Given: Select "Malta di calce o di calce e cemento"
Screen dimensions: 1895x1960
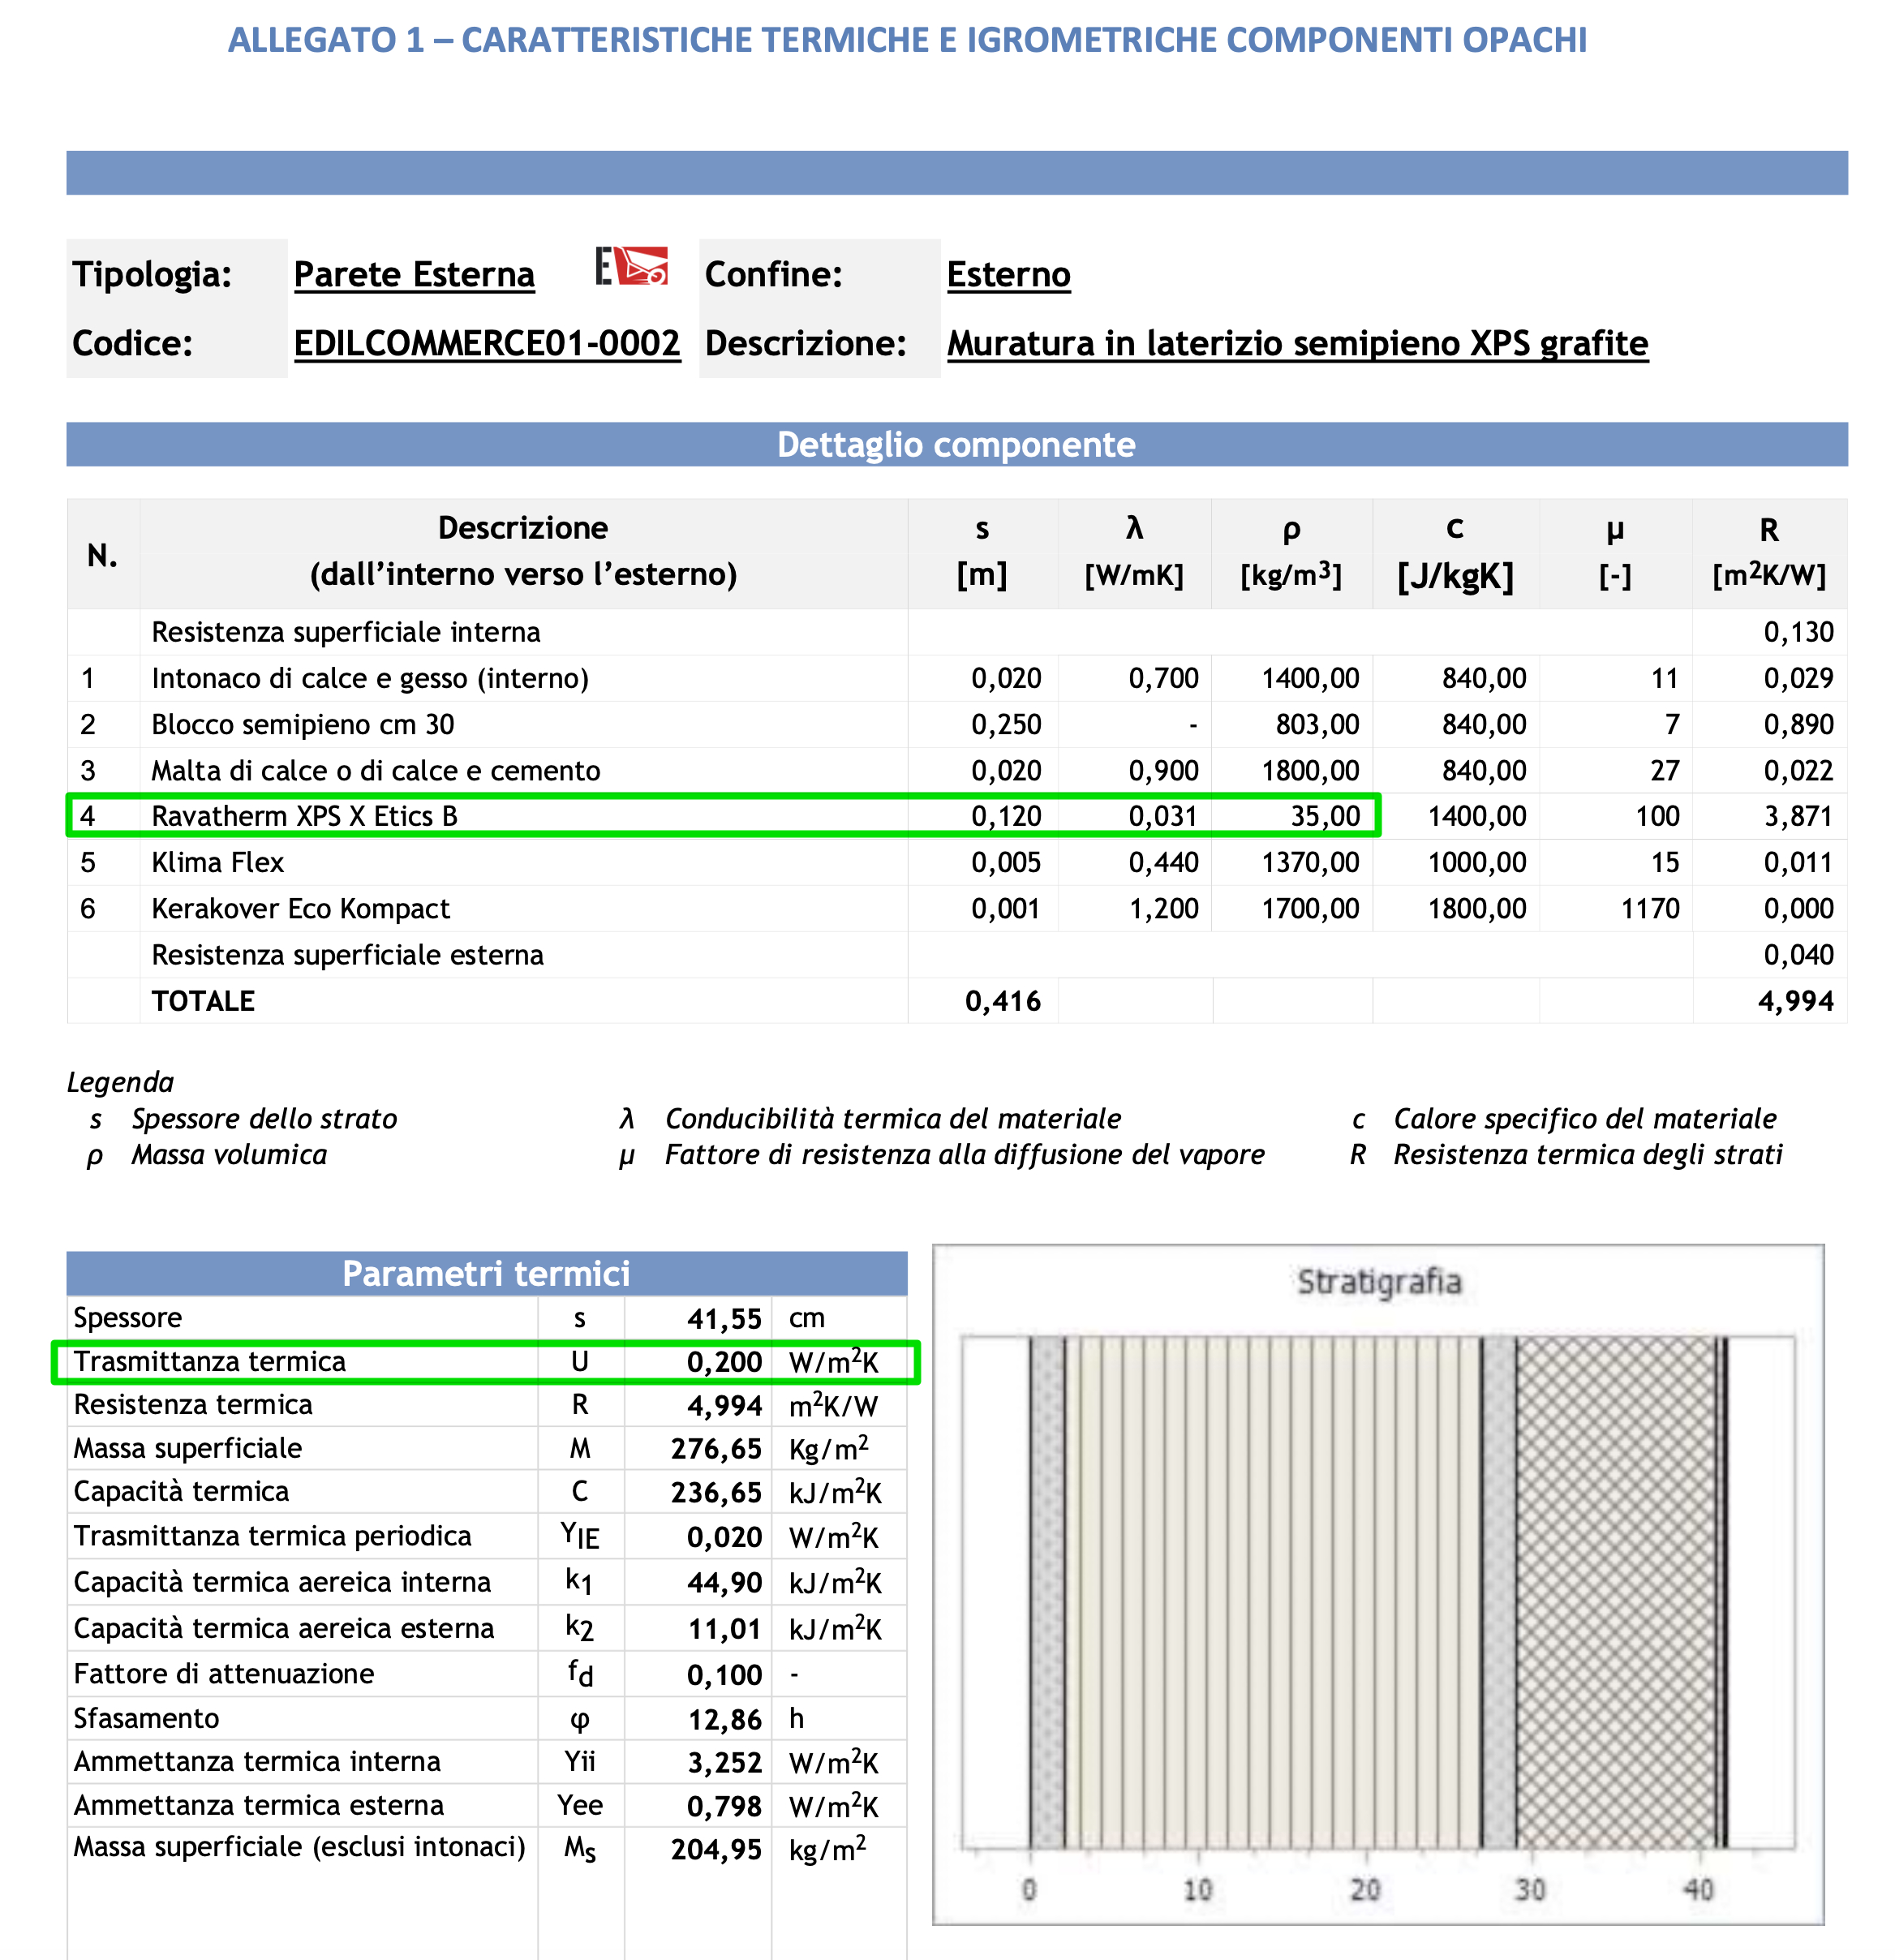Looking at the screenshot, I should [x=376, y=770].
